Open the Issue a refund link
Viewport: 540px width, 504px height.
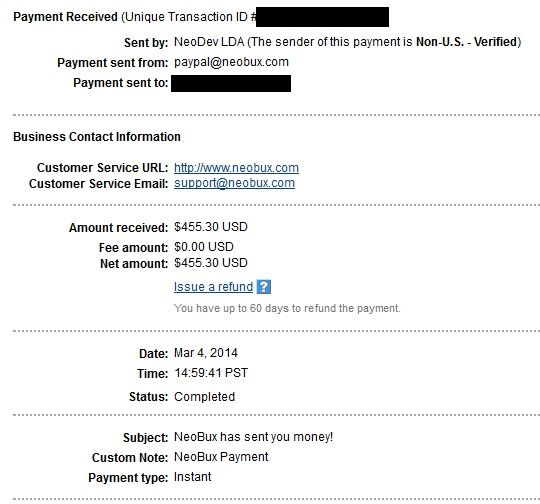214,287
